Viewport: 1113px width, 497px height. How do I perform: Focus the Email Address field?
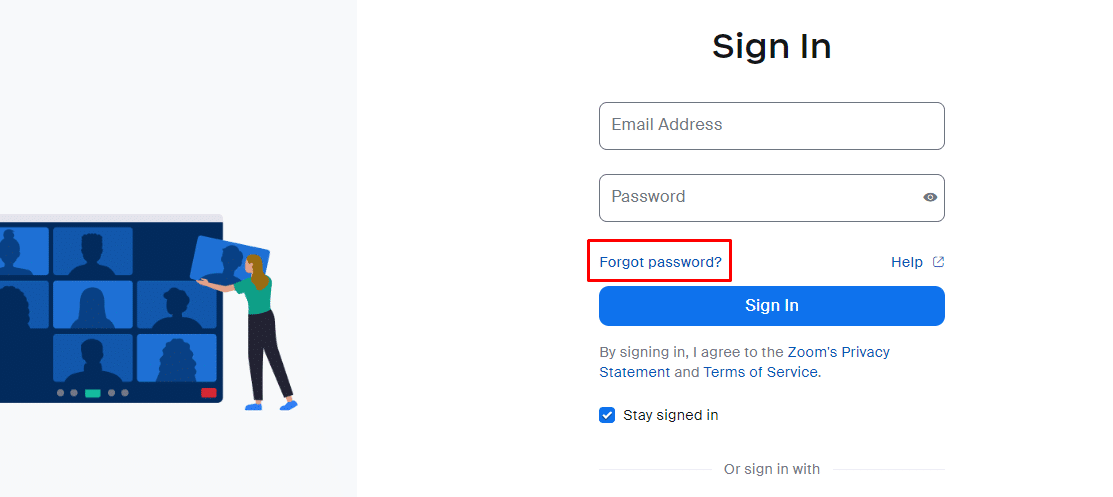tap(772, 126)
